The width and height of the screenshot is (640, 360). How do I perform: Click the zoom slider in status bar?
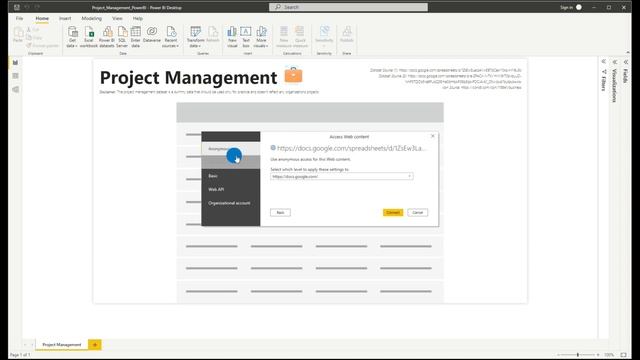(x=578, y=355)
